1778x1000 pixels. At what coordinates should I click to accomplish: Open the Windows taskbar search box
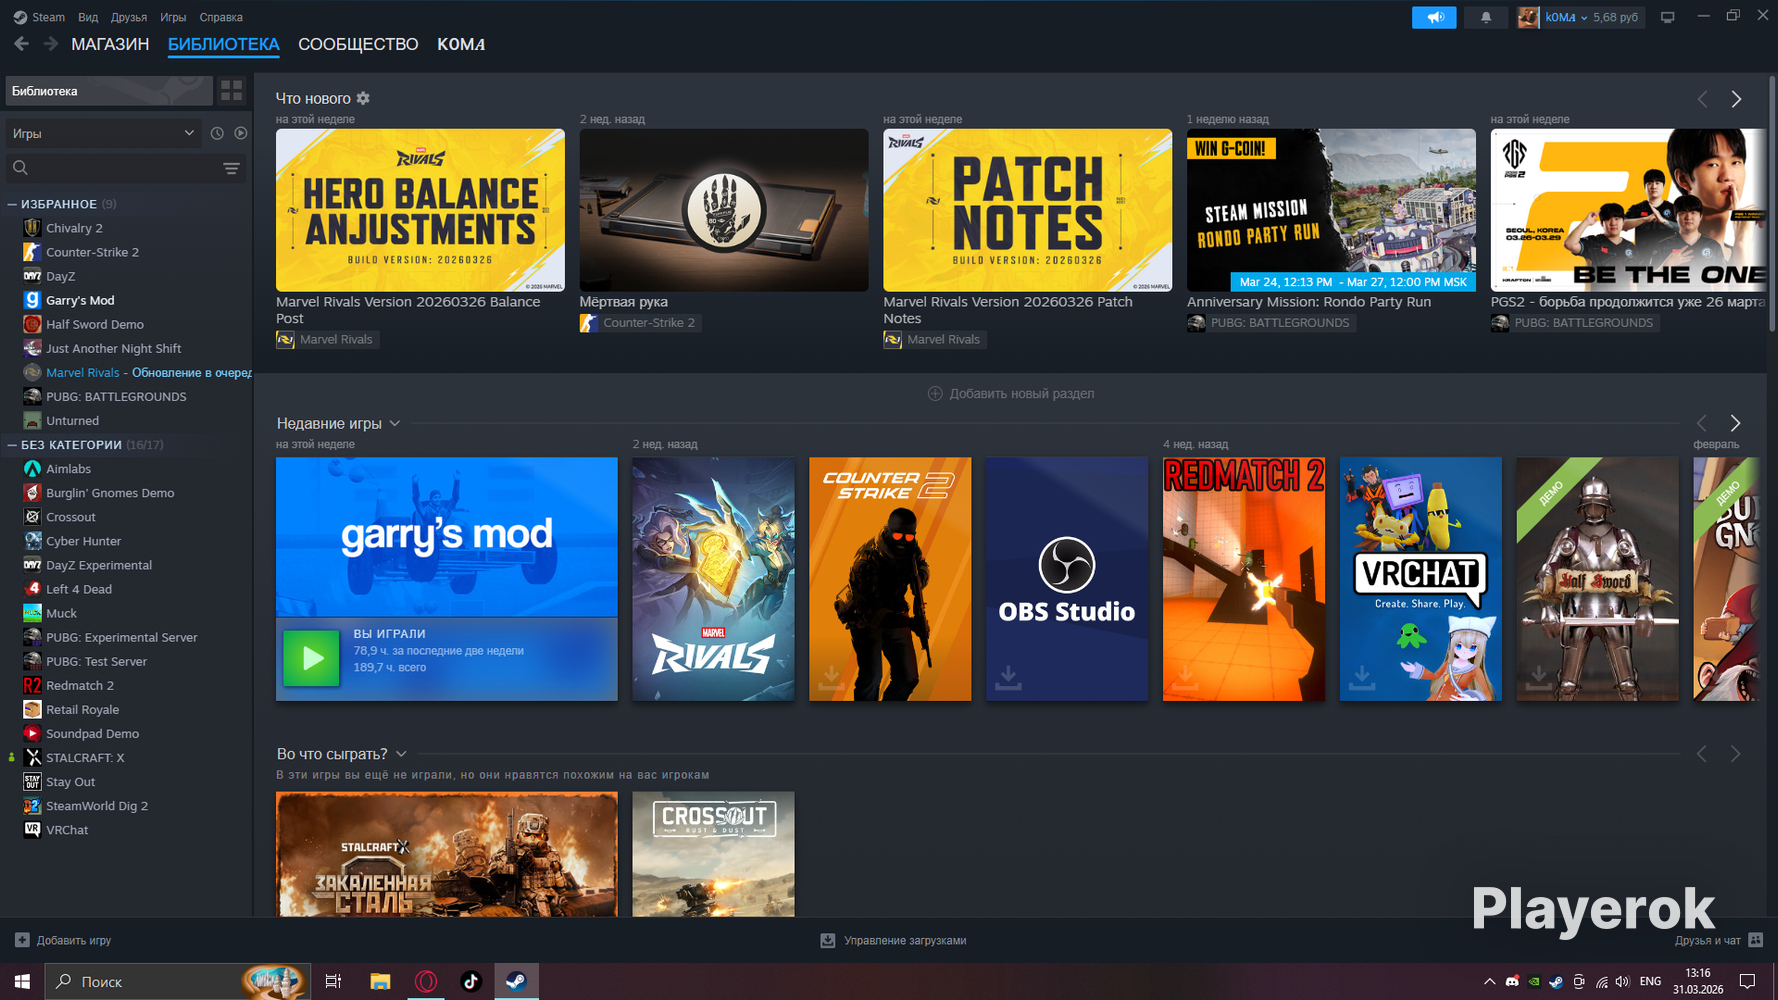click(x=178, y=981)
